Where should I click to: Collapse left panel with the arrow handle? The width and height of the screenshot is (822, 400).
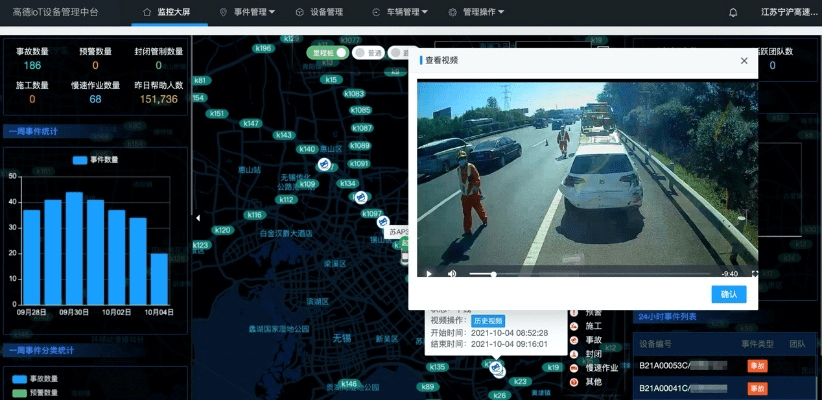pyautogui.click(x=197, y=218)
